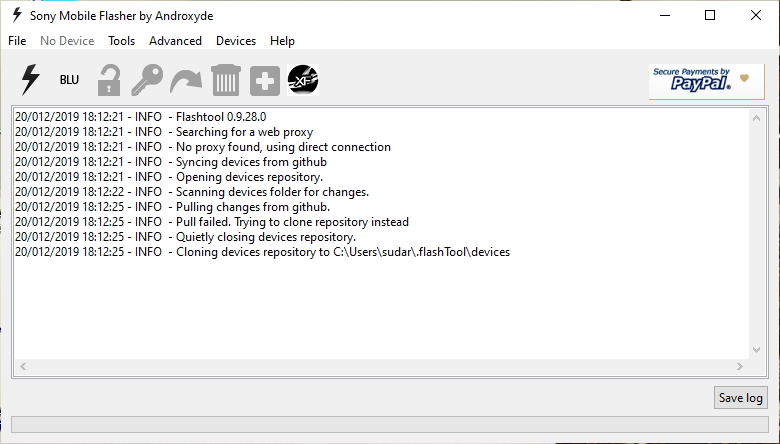Open the Devices menu
Image resolution: width=780 pixels, height=444 pixels.
[236, 41]
